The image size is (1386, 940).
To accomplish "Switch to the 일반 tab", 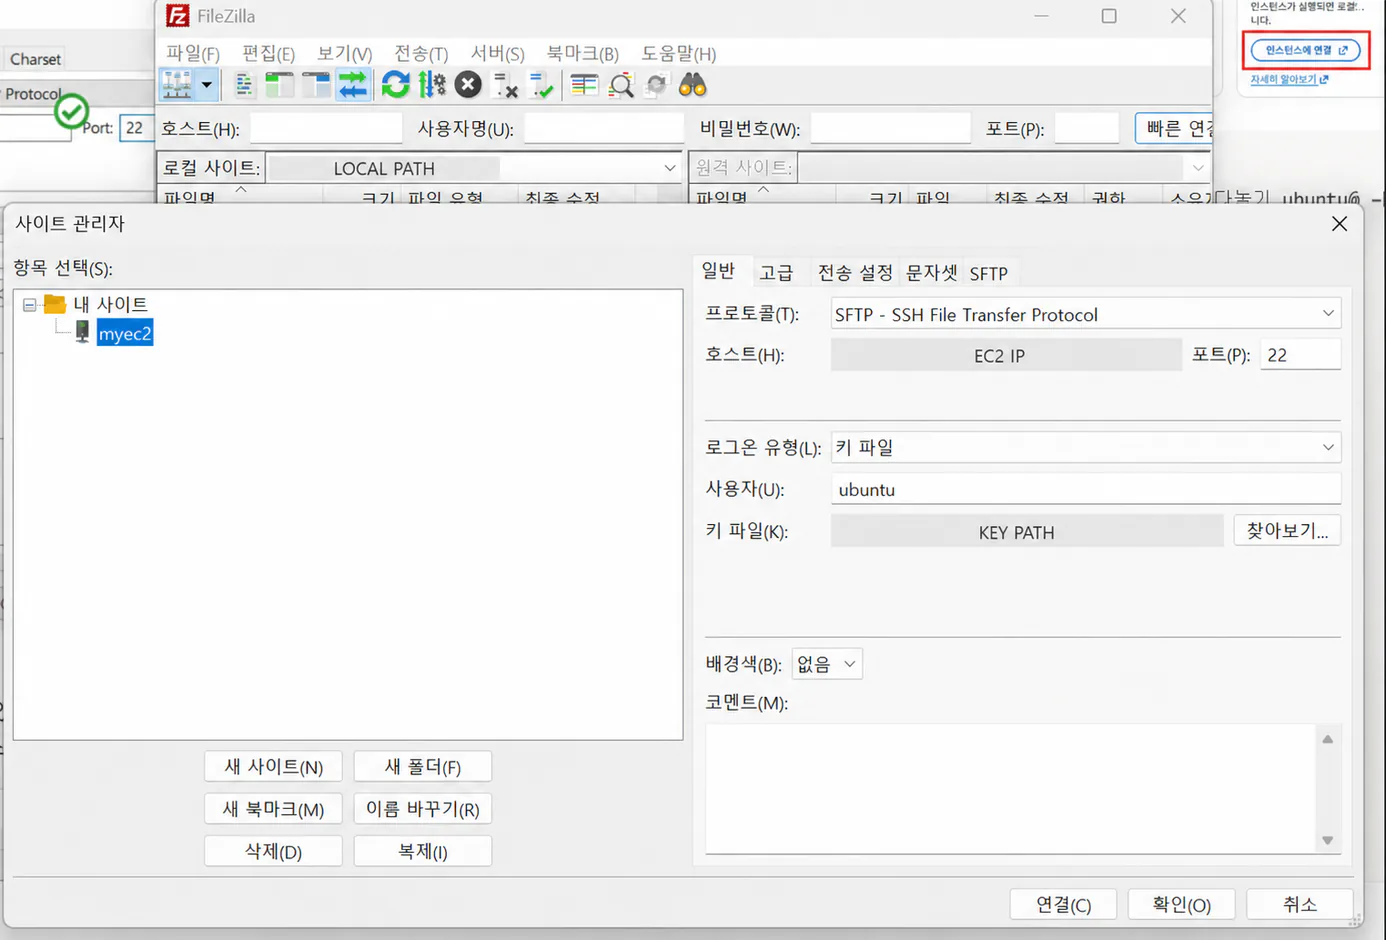I will coord(718,271).
